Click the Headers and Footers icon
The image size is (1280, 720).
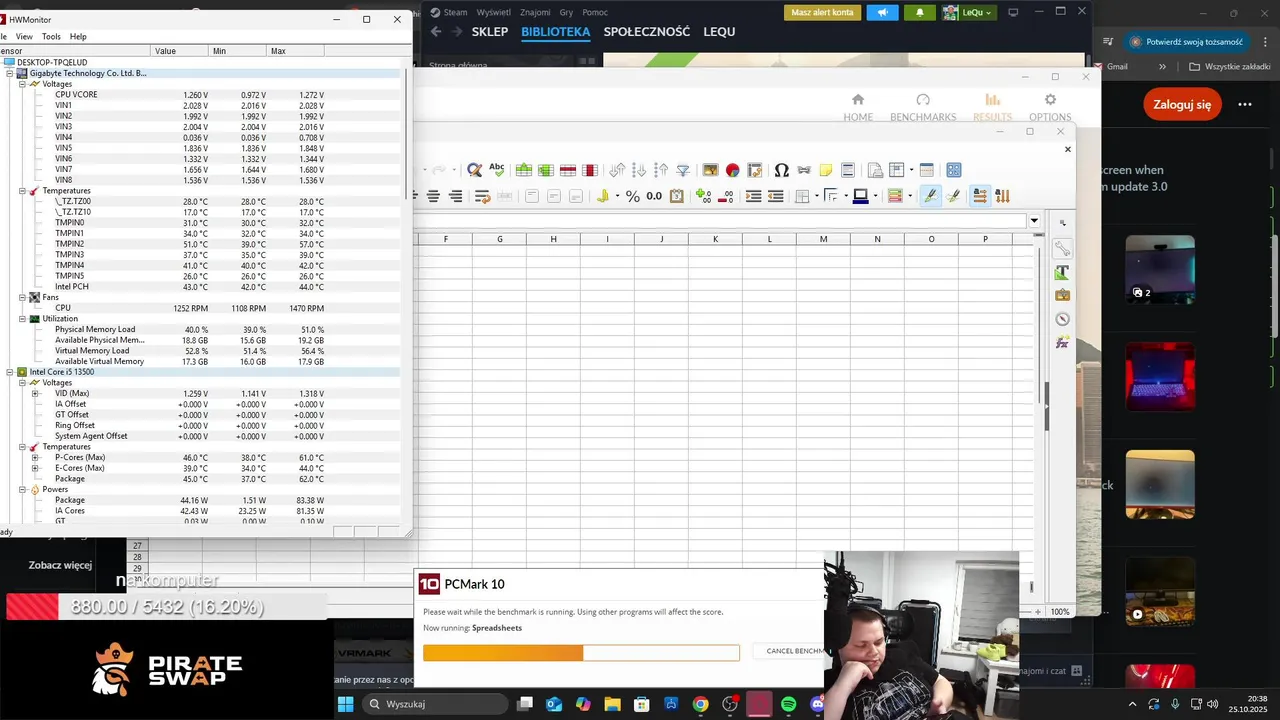tap(848, 170)
